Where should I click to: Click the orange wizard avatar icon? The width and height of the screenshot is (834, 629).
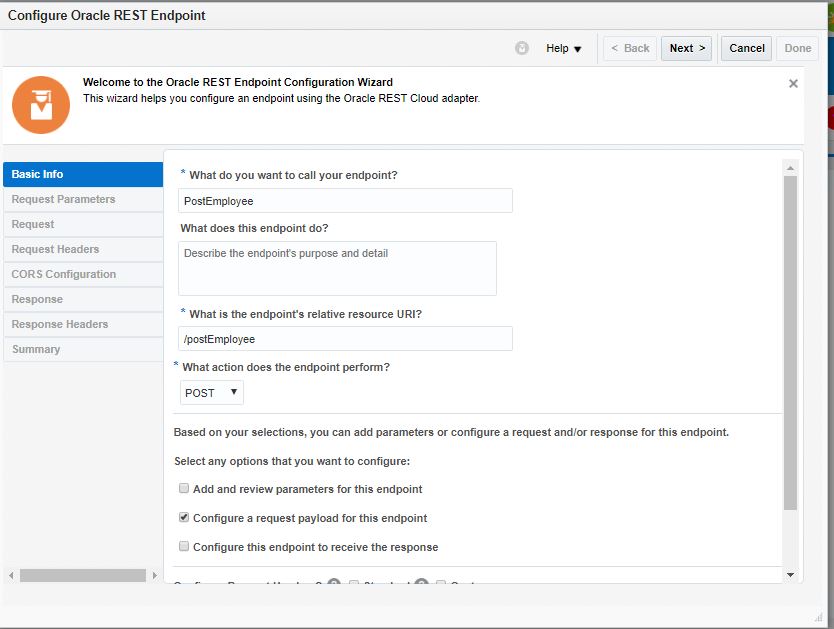click(x=41, y=104)
